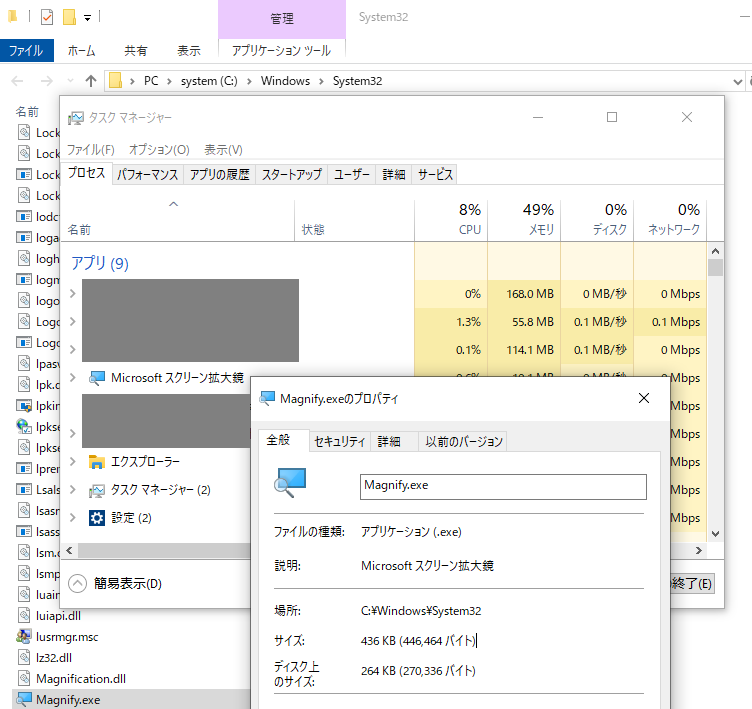752x709 pixels.
Task: Click the lusrmgr.msc file icon
Action: coord(24,636)
